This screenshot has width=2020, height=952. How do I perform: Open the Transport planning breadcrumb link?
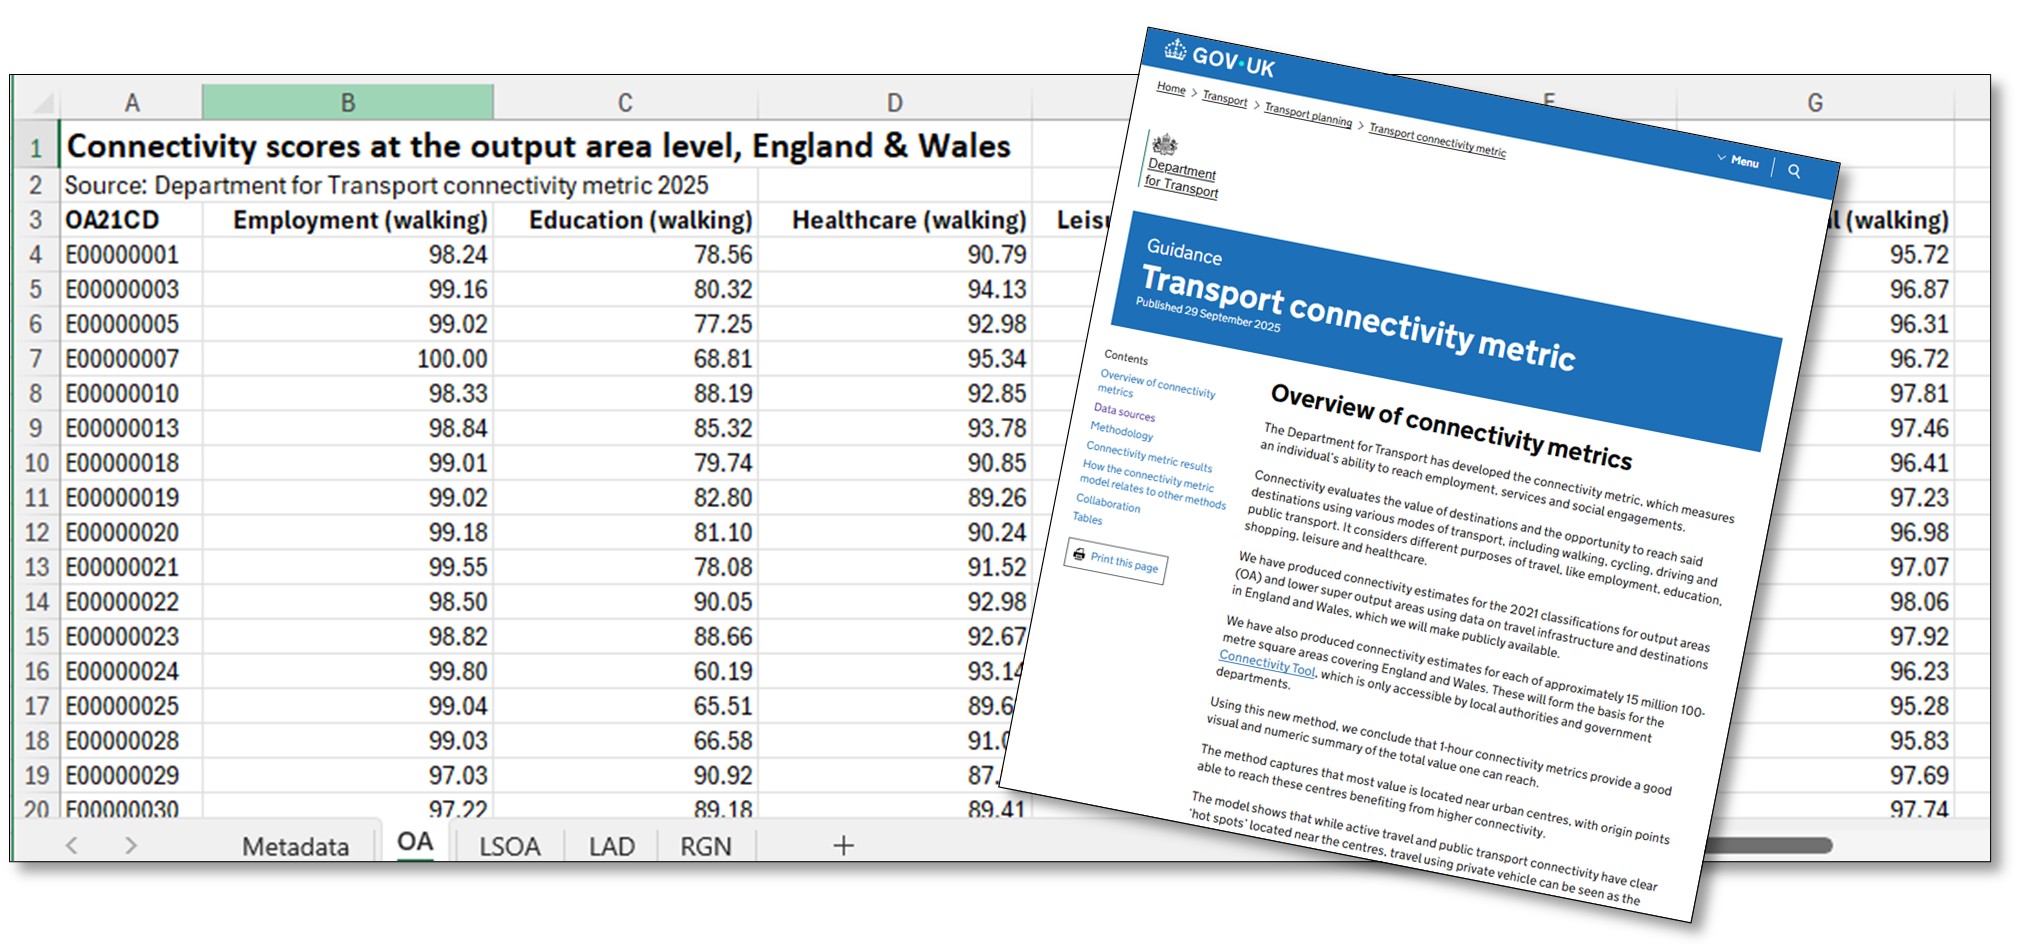(x=1309, y=115)
